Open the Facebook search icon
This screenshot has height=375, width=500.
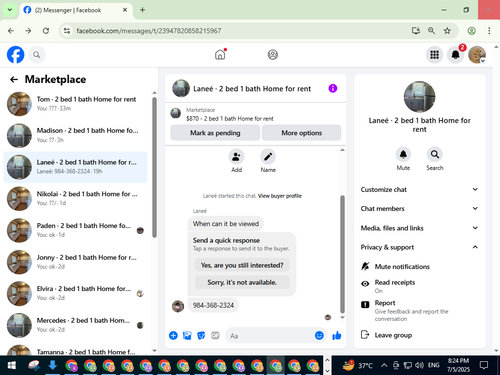(37, 55)
